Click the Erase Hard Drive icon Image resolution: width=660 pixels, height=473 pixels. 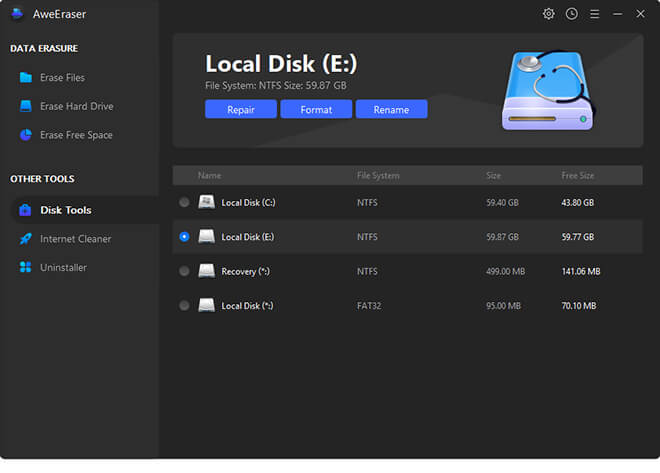pos(26,106)
